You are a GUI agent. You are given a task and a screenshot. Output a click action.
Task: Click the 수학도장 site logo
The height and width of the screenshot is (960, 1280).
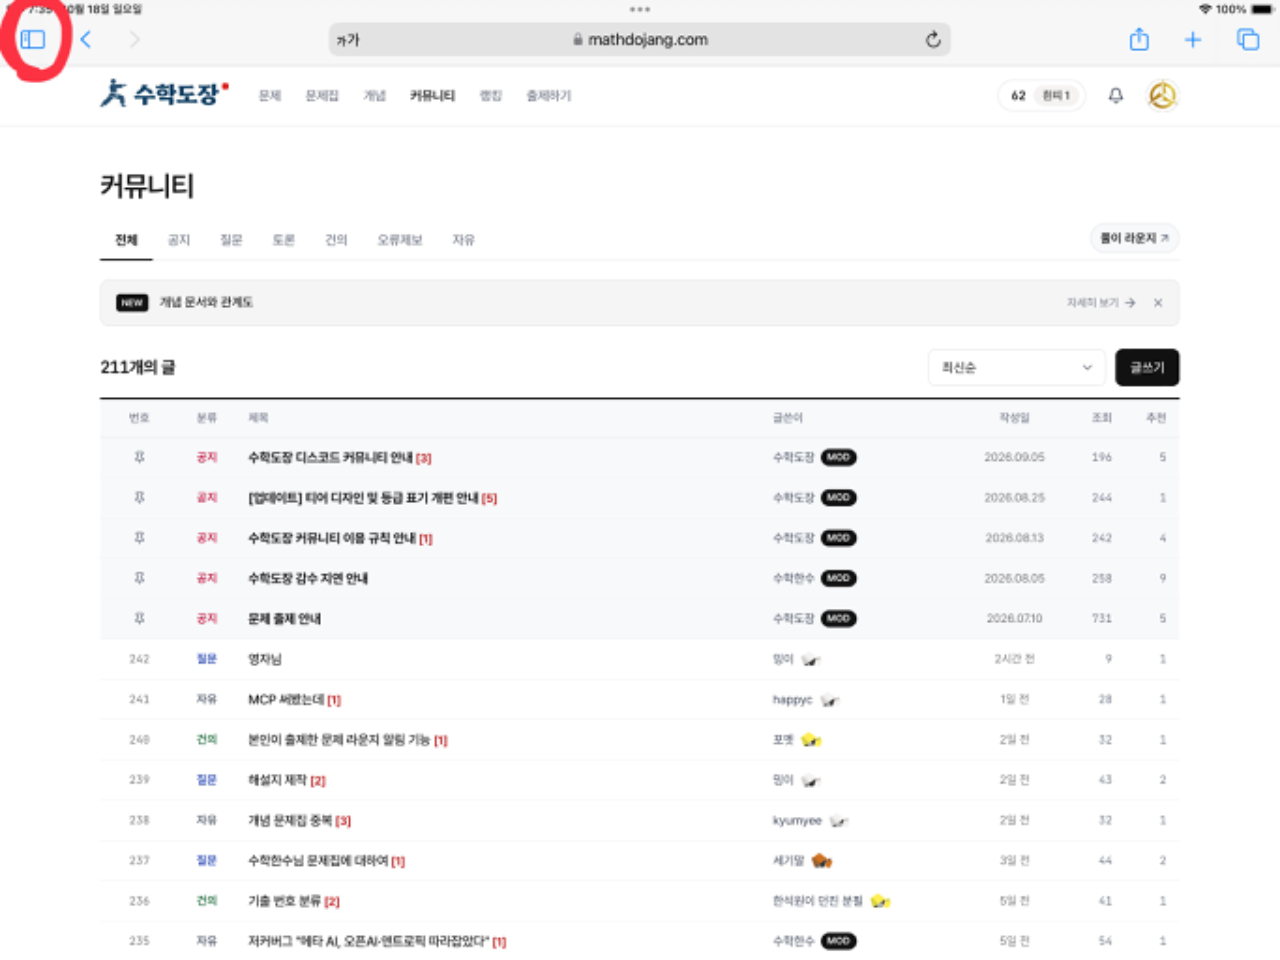pyautogui.click(x=165, y=94)
